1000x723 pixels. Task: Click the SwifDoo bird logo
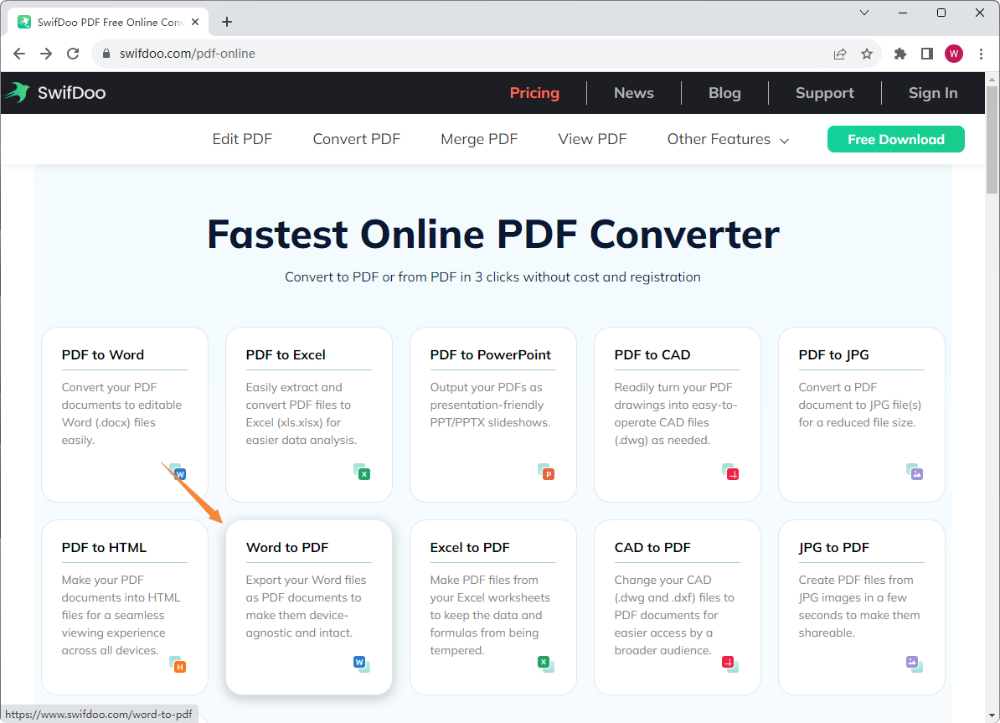(x=17, y=92)
